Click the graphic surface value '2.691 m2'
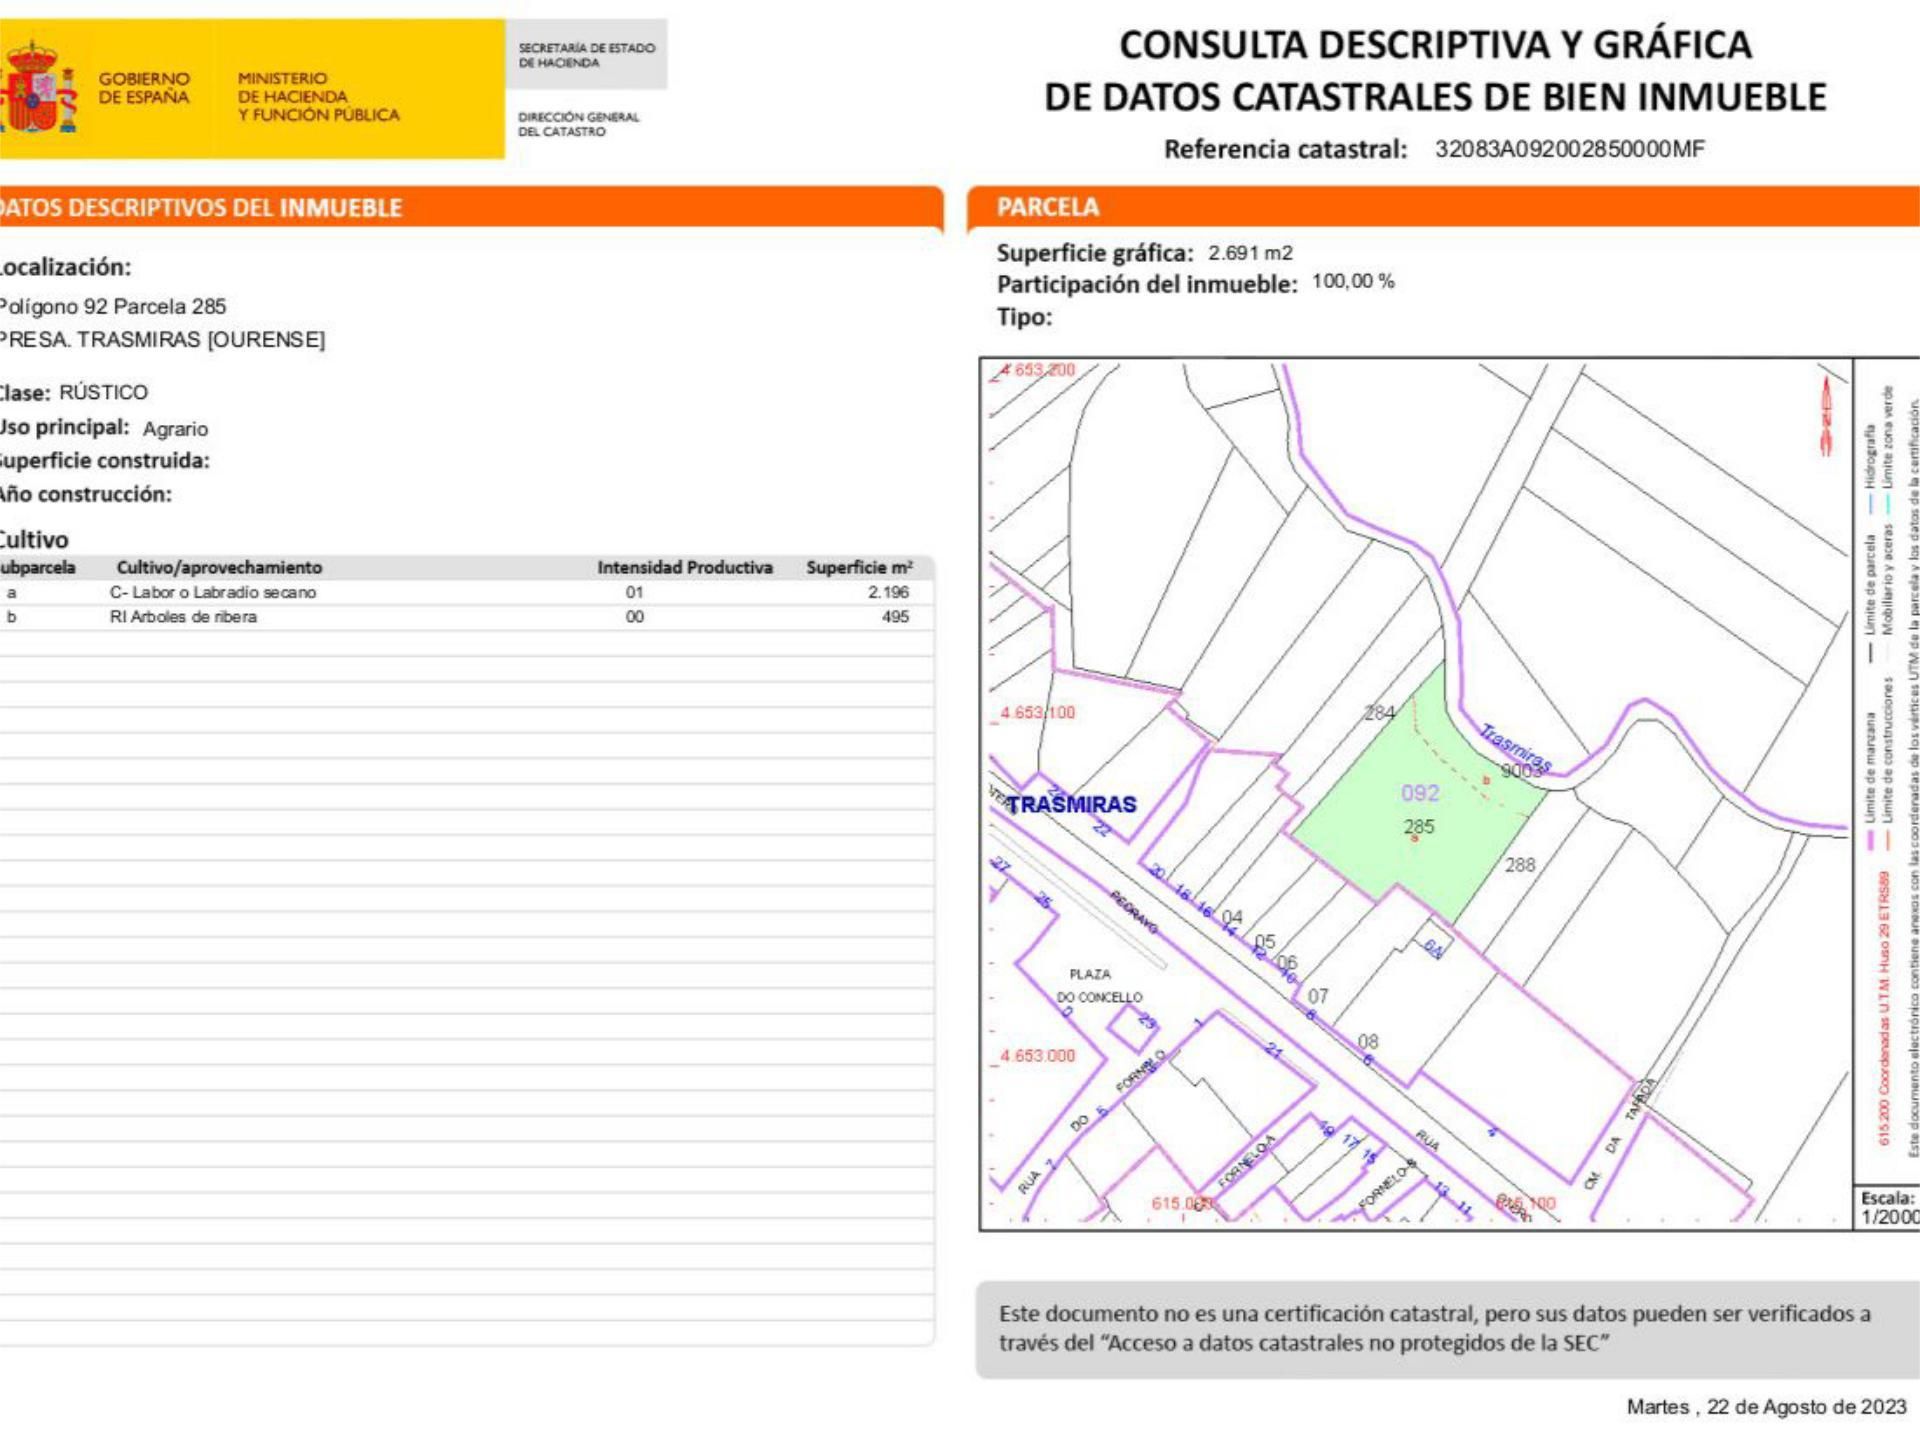Viewport: 1920px width, 1440px height. tap(1250, 253)
